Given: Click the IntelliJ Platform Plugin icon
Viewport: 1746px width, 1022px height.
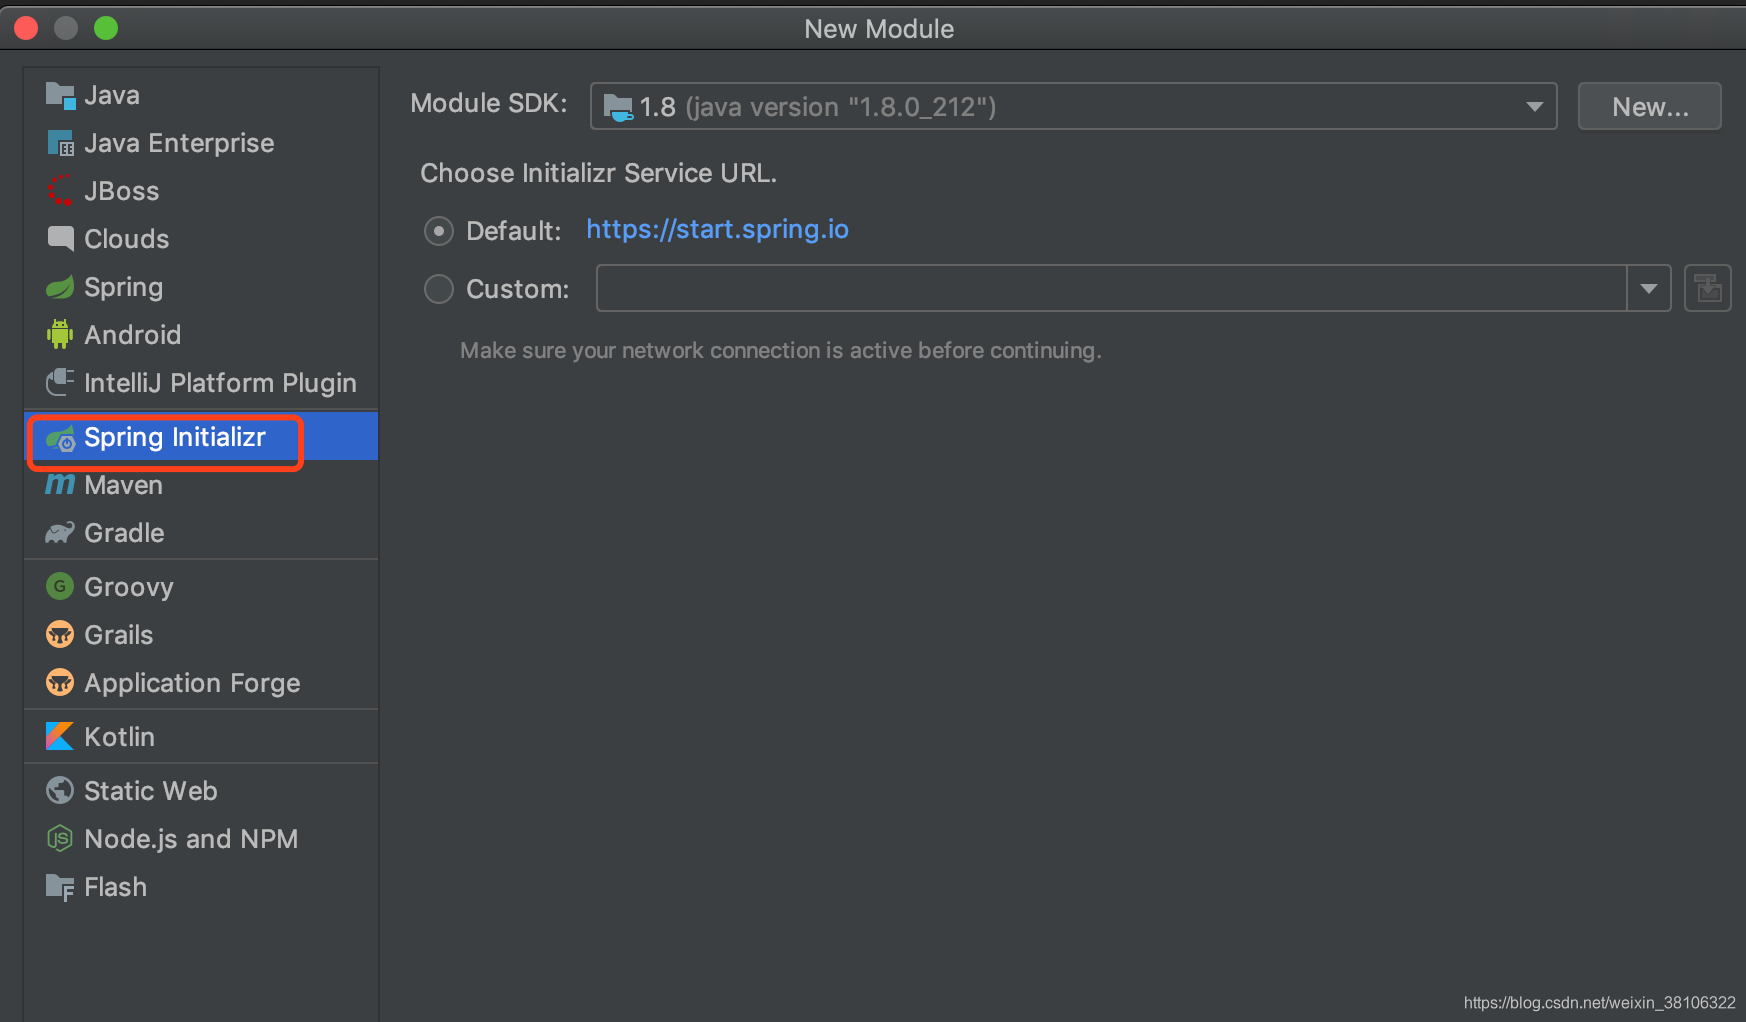Looking at the screenshot, I should click(60, 382).
